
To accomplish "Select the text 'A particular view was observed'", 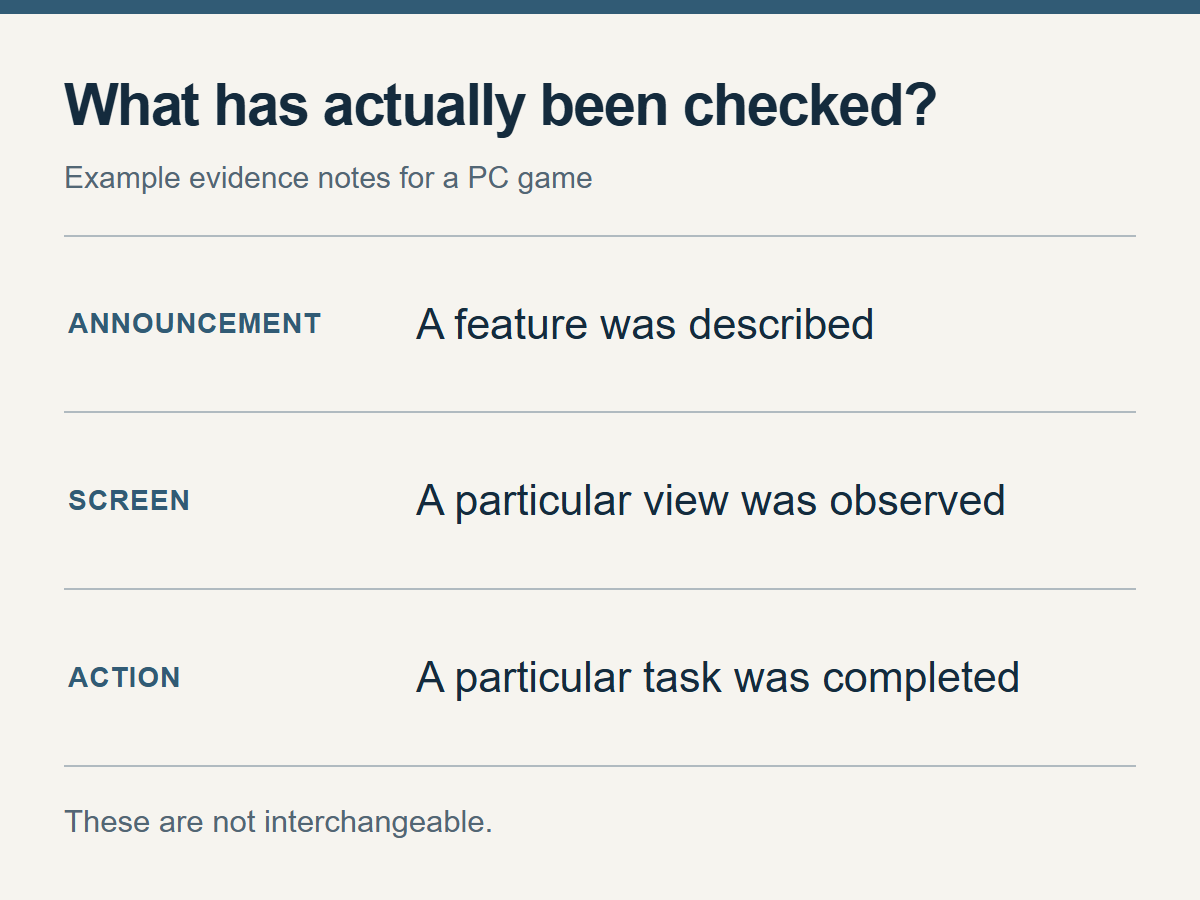I will pyautogui.click(x=710, y=501).
